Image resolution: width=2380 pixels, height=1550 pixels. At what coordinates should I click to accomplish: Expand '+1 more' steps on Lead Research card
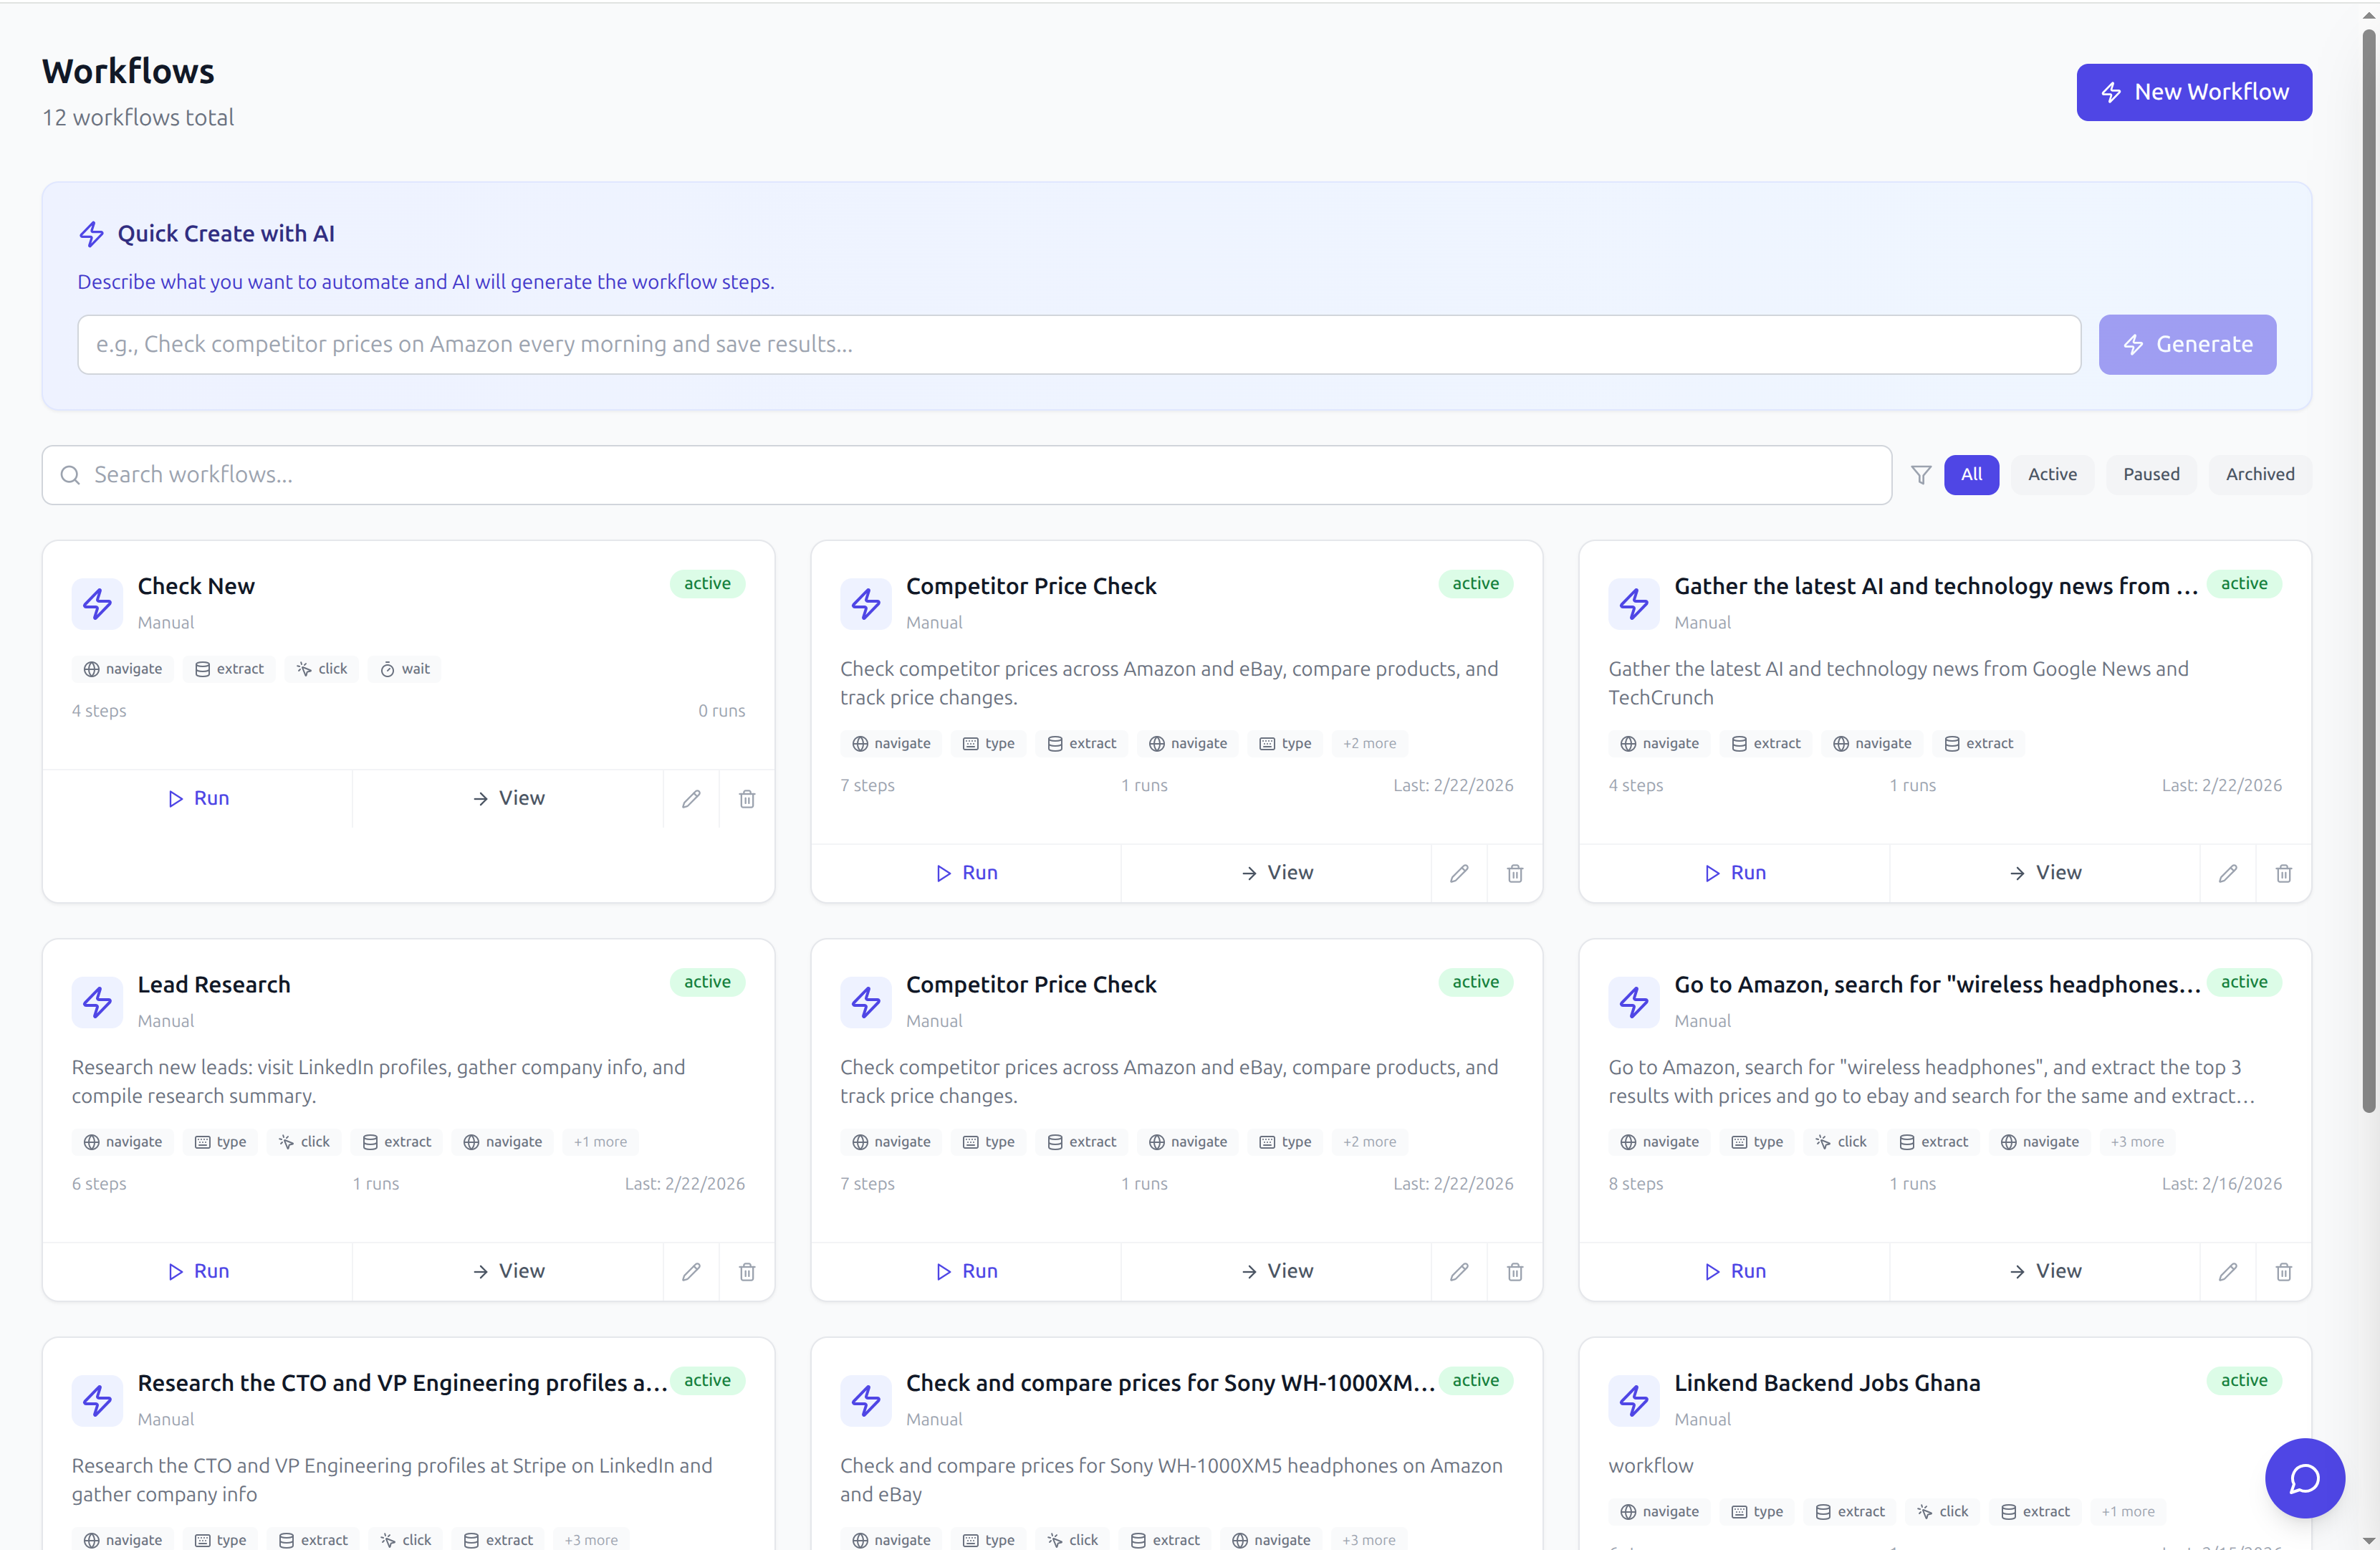(x=600, y=1142)
